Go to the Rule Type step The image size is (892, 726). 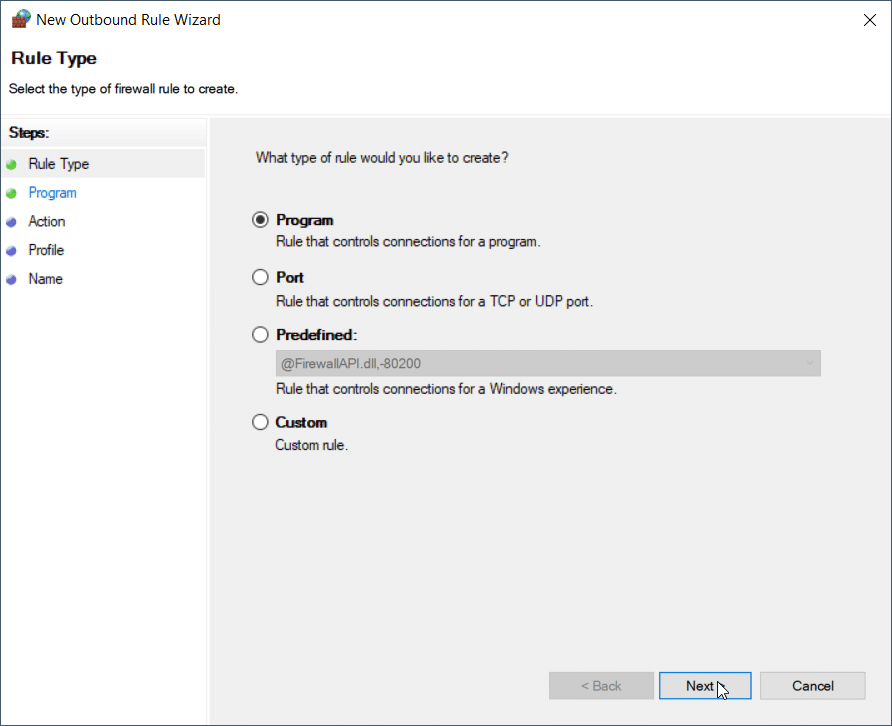[x=58, y=164]
